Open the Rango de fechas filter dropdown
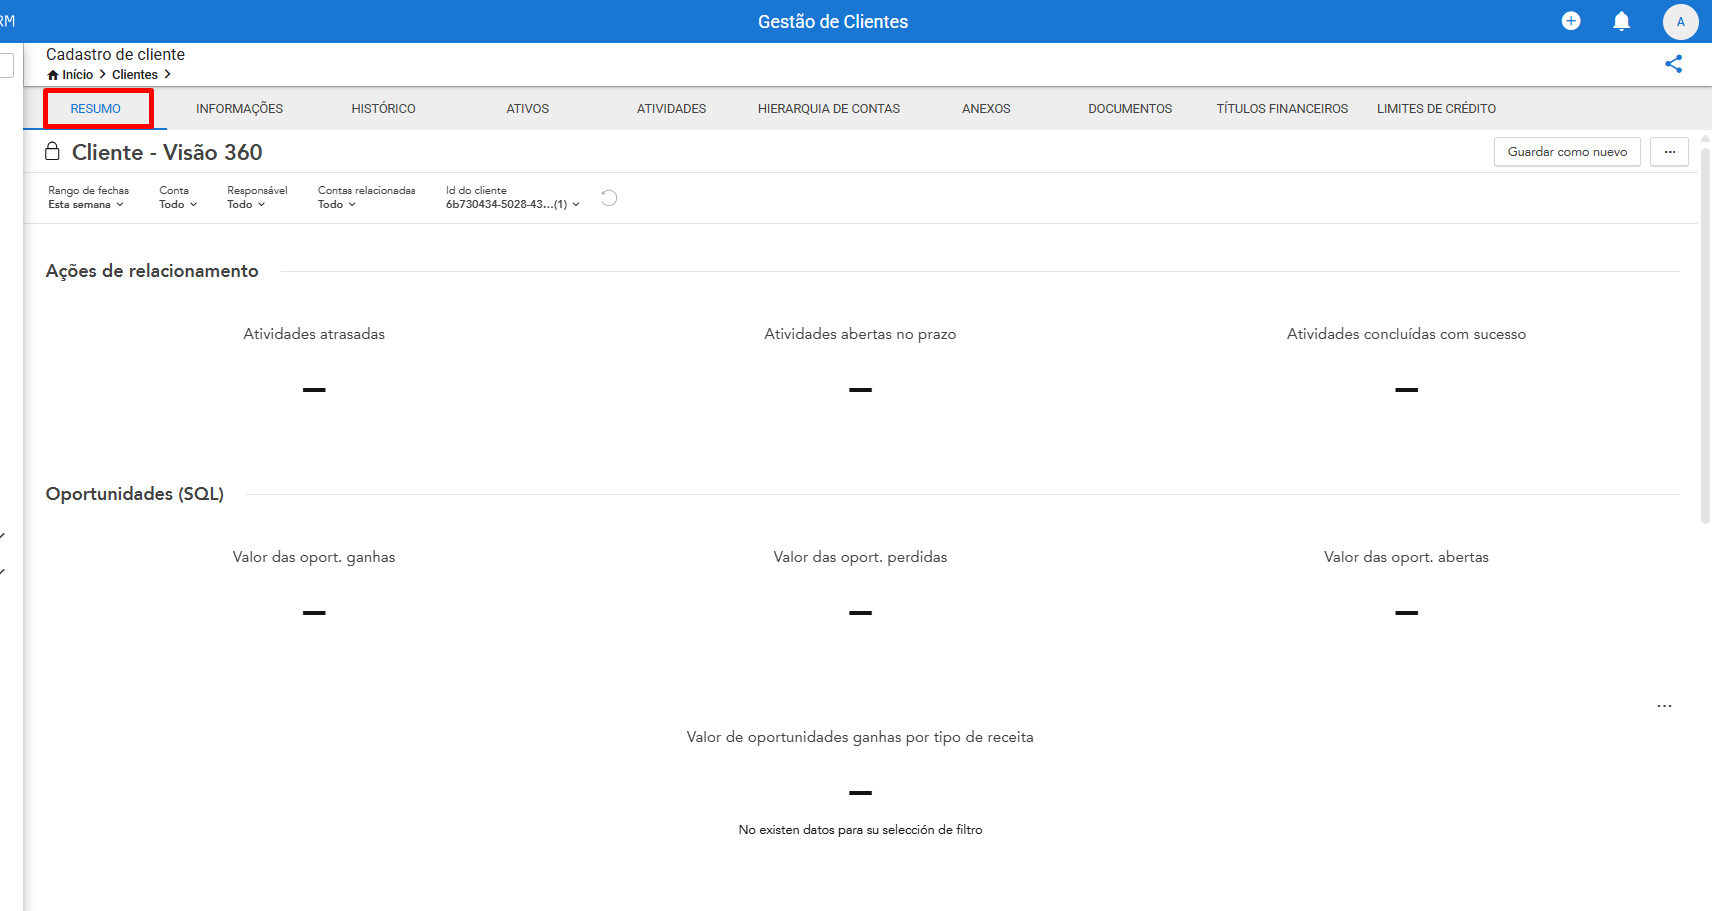 [x=88, y=197]
